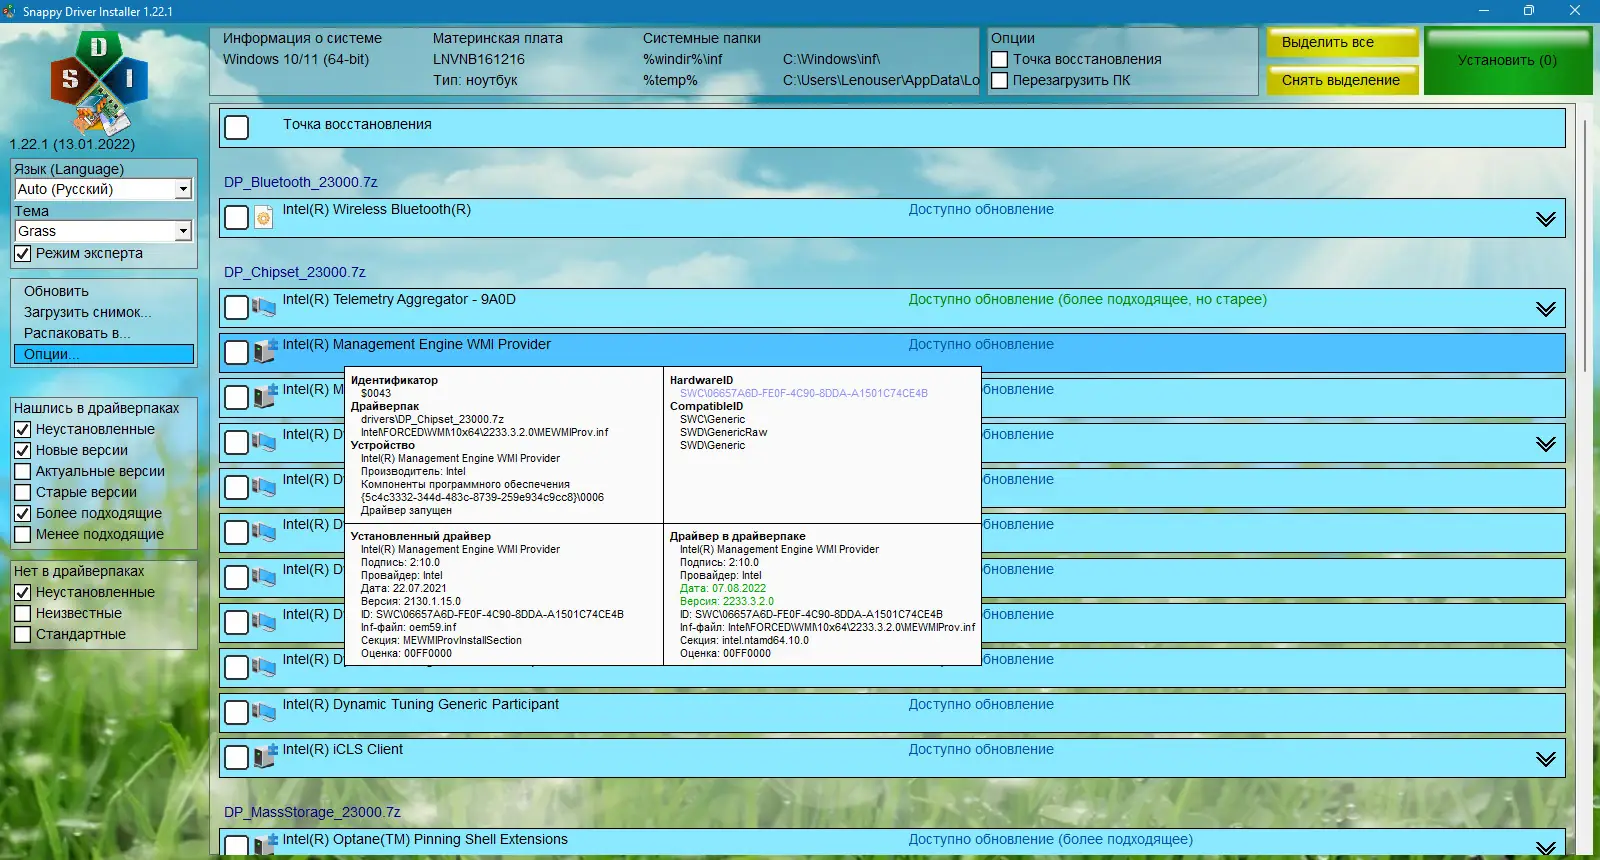Click the 1.22.1 (13.01.2022) version label
1600x860 pixels.
point(72,144)
